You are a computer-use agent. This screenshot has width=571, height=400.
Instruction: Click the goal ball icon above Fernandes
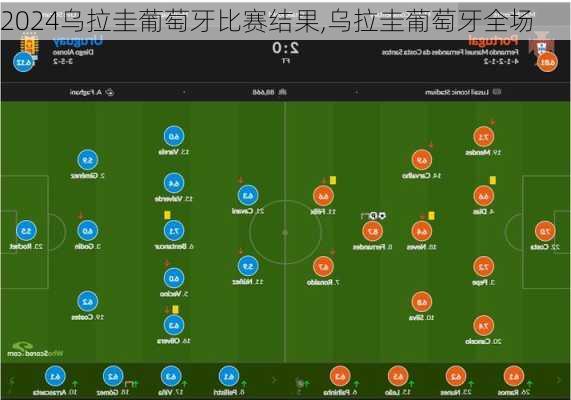[x=381, y=216]
